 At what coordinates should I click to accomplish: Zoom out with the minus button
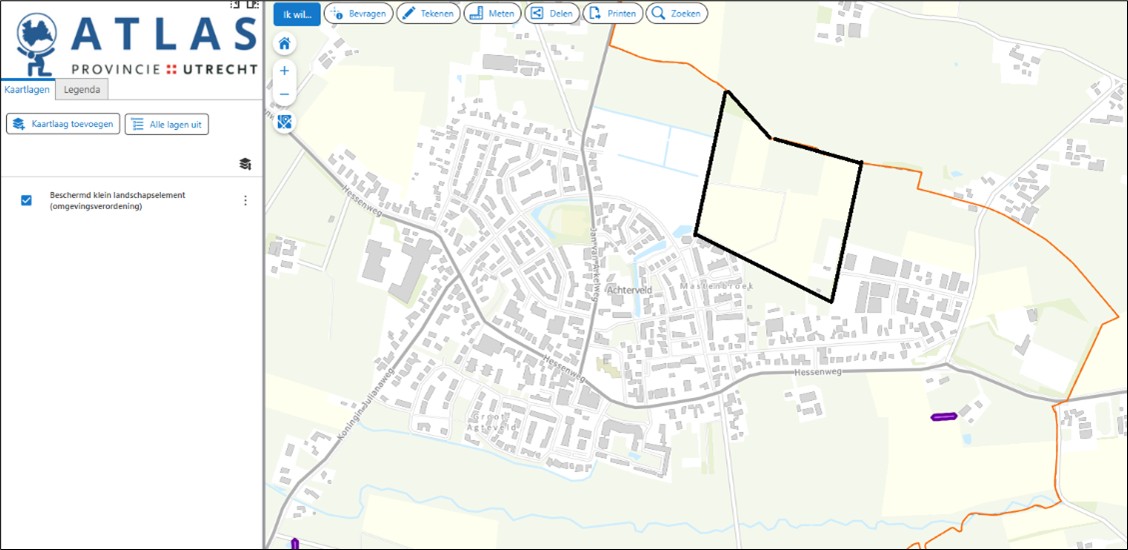click(x=285, y=94)
